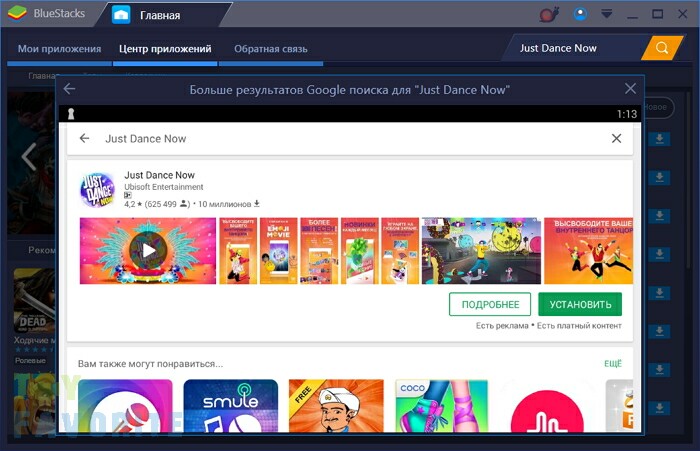The height and width of the screenshot is (451, 700).
Task: Click the ПОДРОБНЕЕ button
Action: tap(490, 304)
